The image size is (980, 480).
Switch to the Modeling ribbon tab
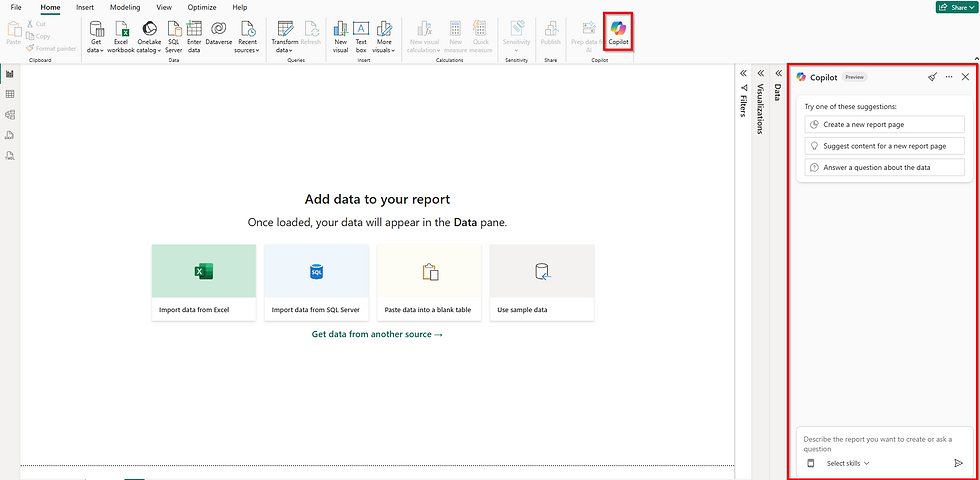tap(125, 8)
